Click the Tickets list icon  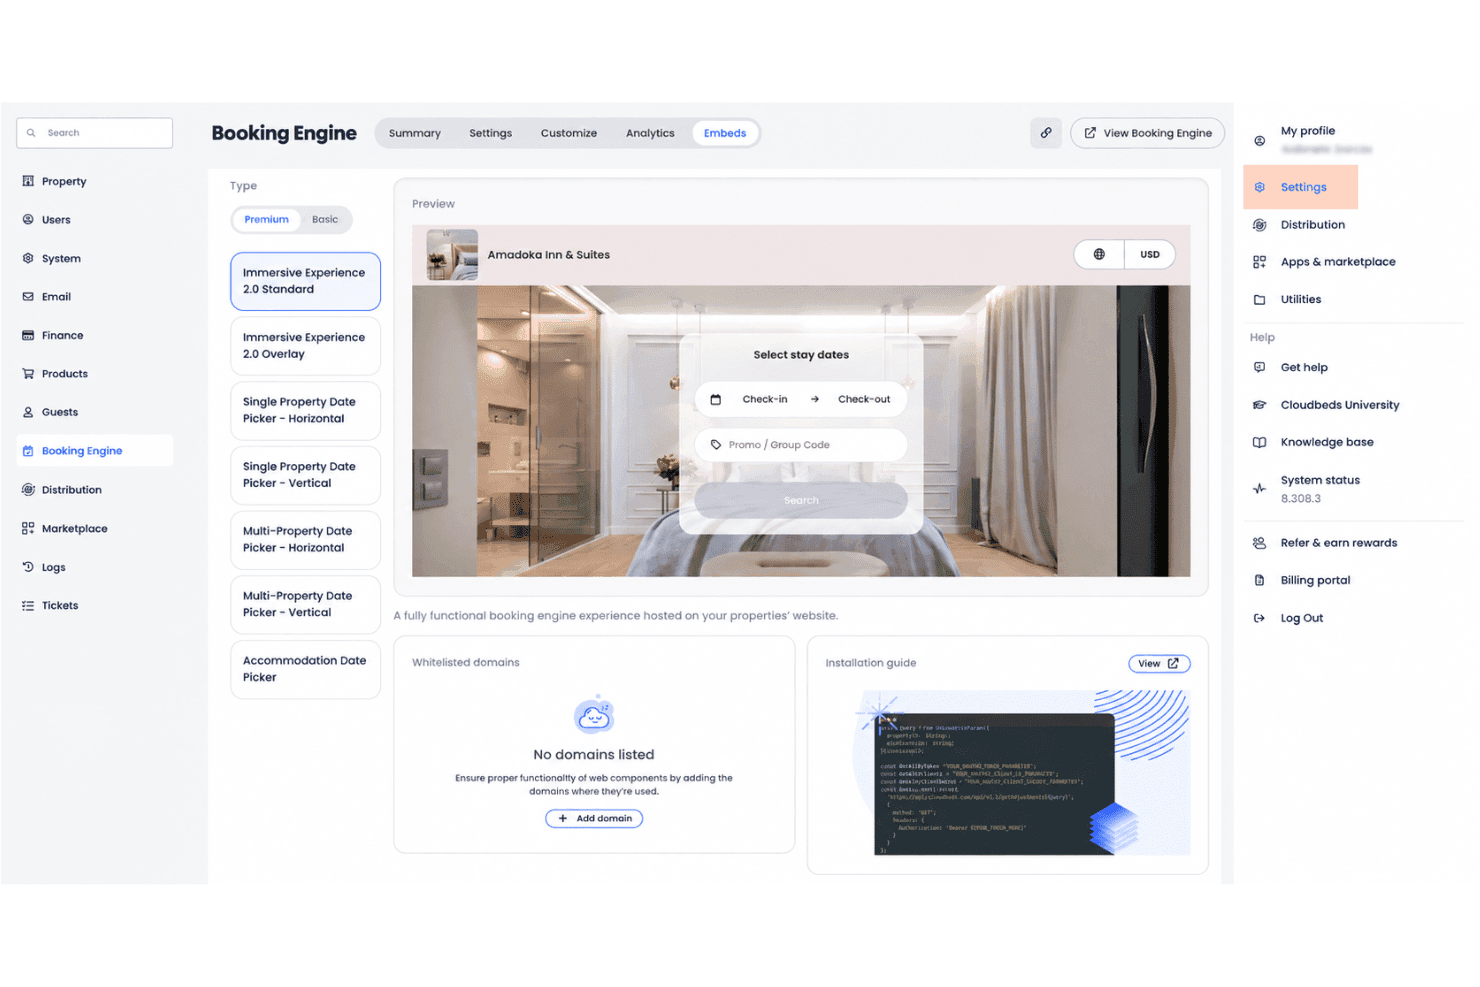[x=28, y=605]
